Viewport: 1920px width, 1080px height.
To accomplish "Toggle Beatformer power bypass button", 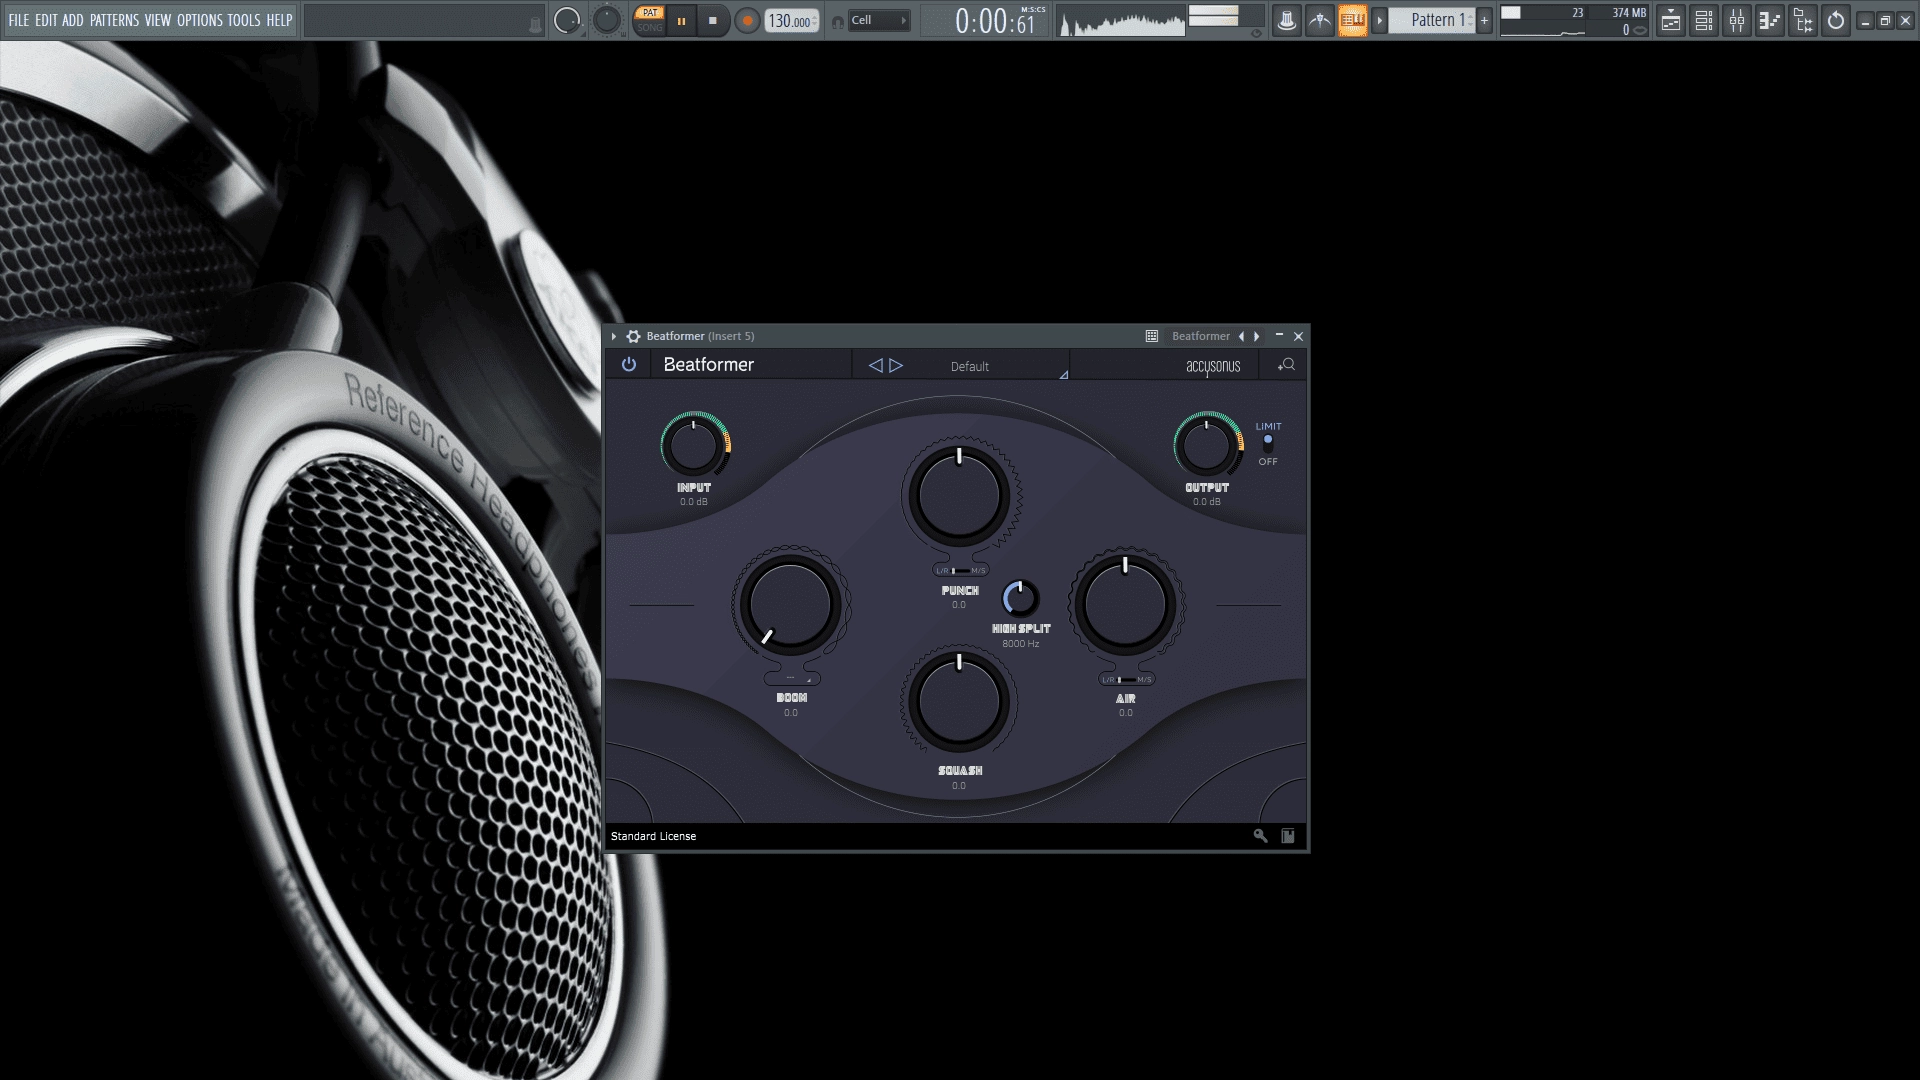I will pyautogui.click(x=629, y=365).
